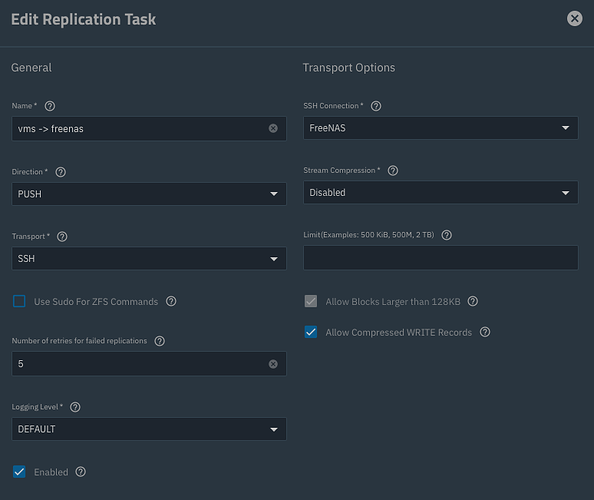Close the Edit Replication Task dialog

pos(574,18)
